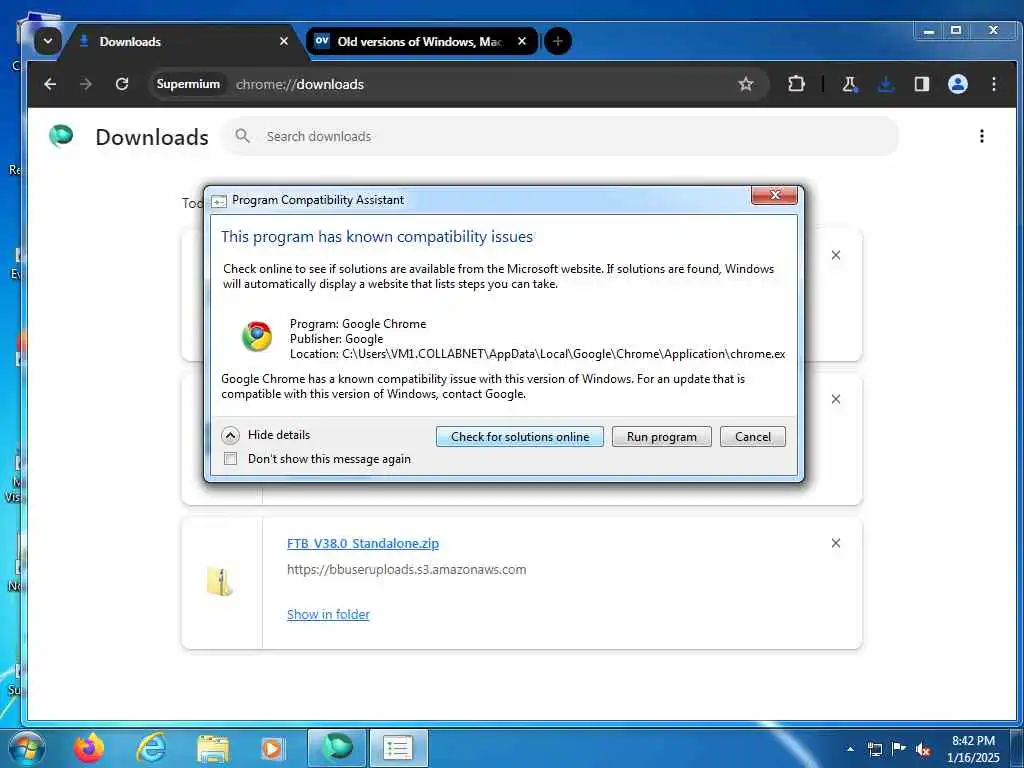Bookmark this page with star icon
The width and height of the screenshot is (1024, 768).
pos(745,84)
